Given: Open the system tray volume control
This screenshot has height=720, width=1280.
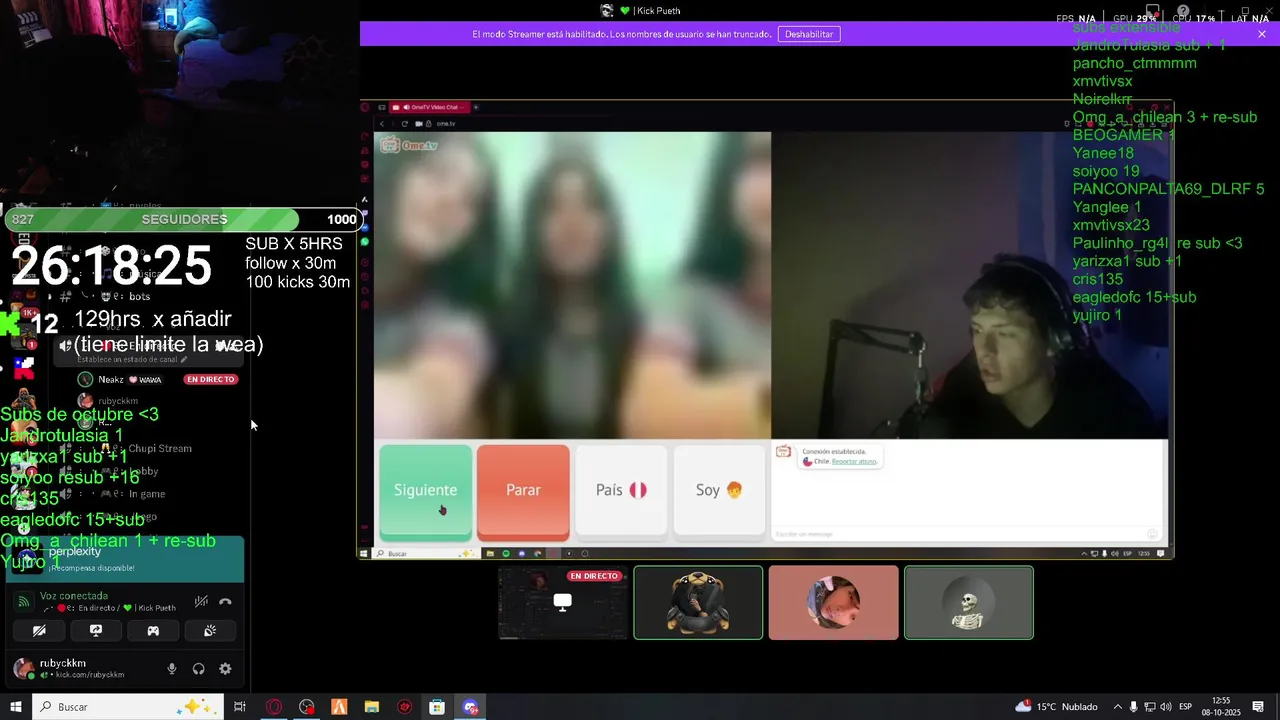Looking at the screenshot, I should pyautogui.click(x=1166, y=707).
